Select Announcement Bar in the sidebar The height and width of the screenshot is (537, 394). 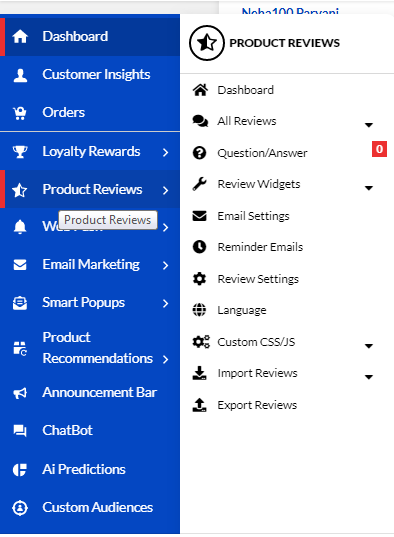point(90,392)
